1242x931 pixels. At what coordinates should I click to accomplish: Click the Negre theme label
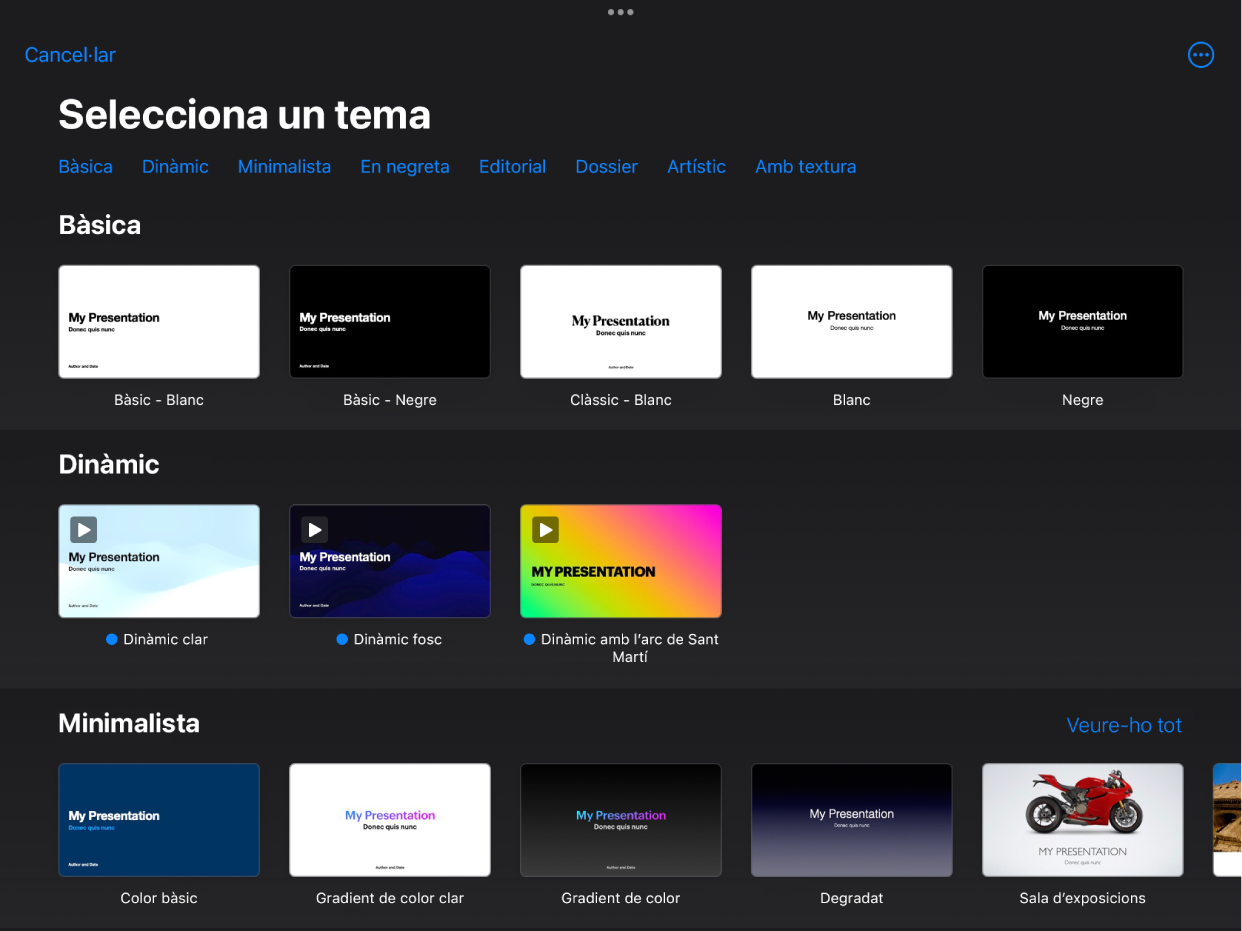coord(1083,400)
